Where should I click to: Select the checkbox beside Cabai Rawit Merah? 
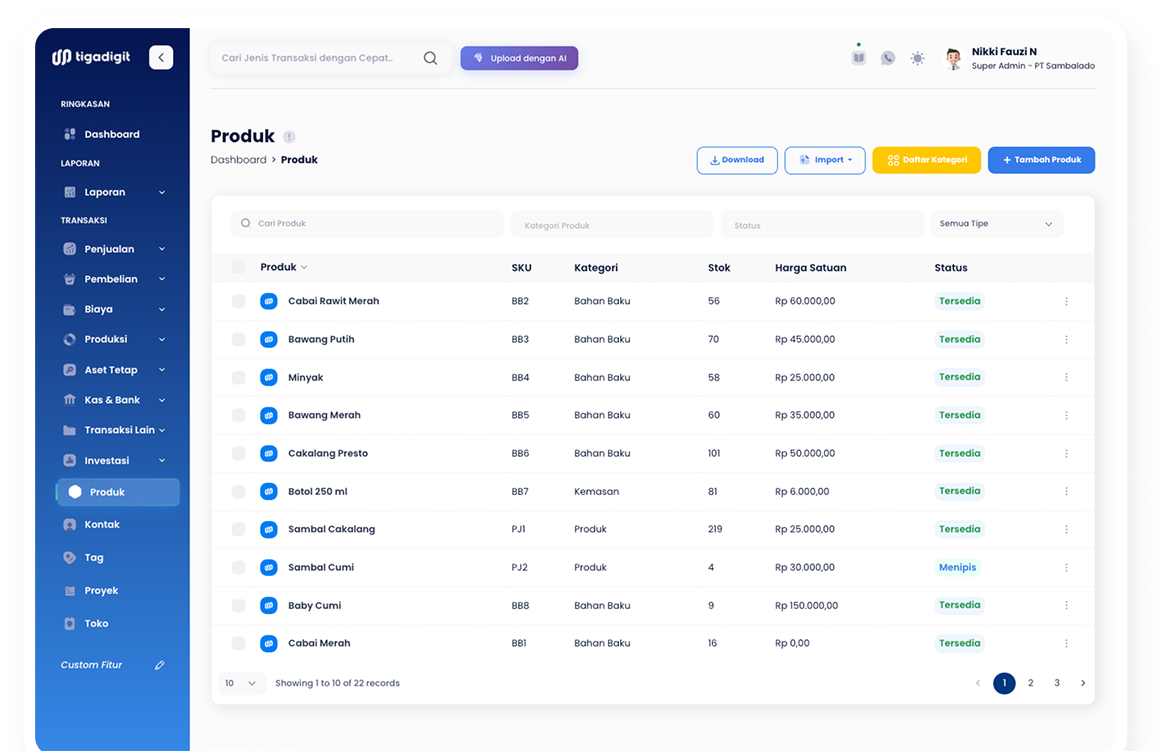pyautogui.click(x=238, y=301)
